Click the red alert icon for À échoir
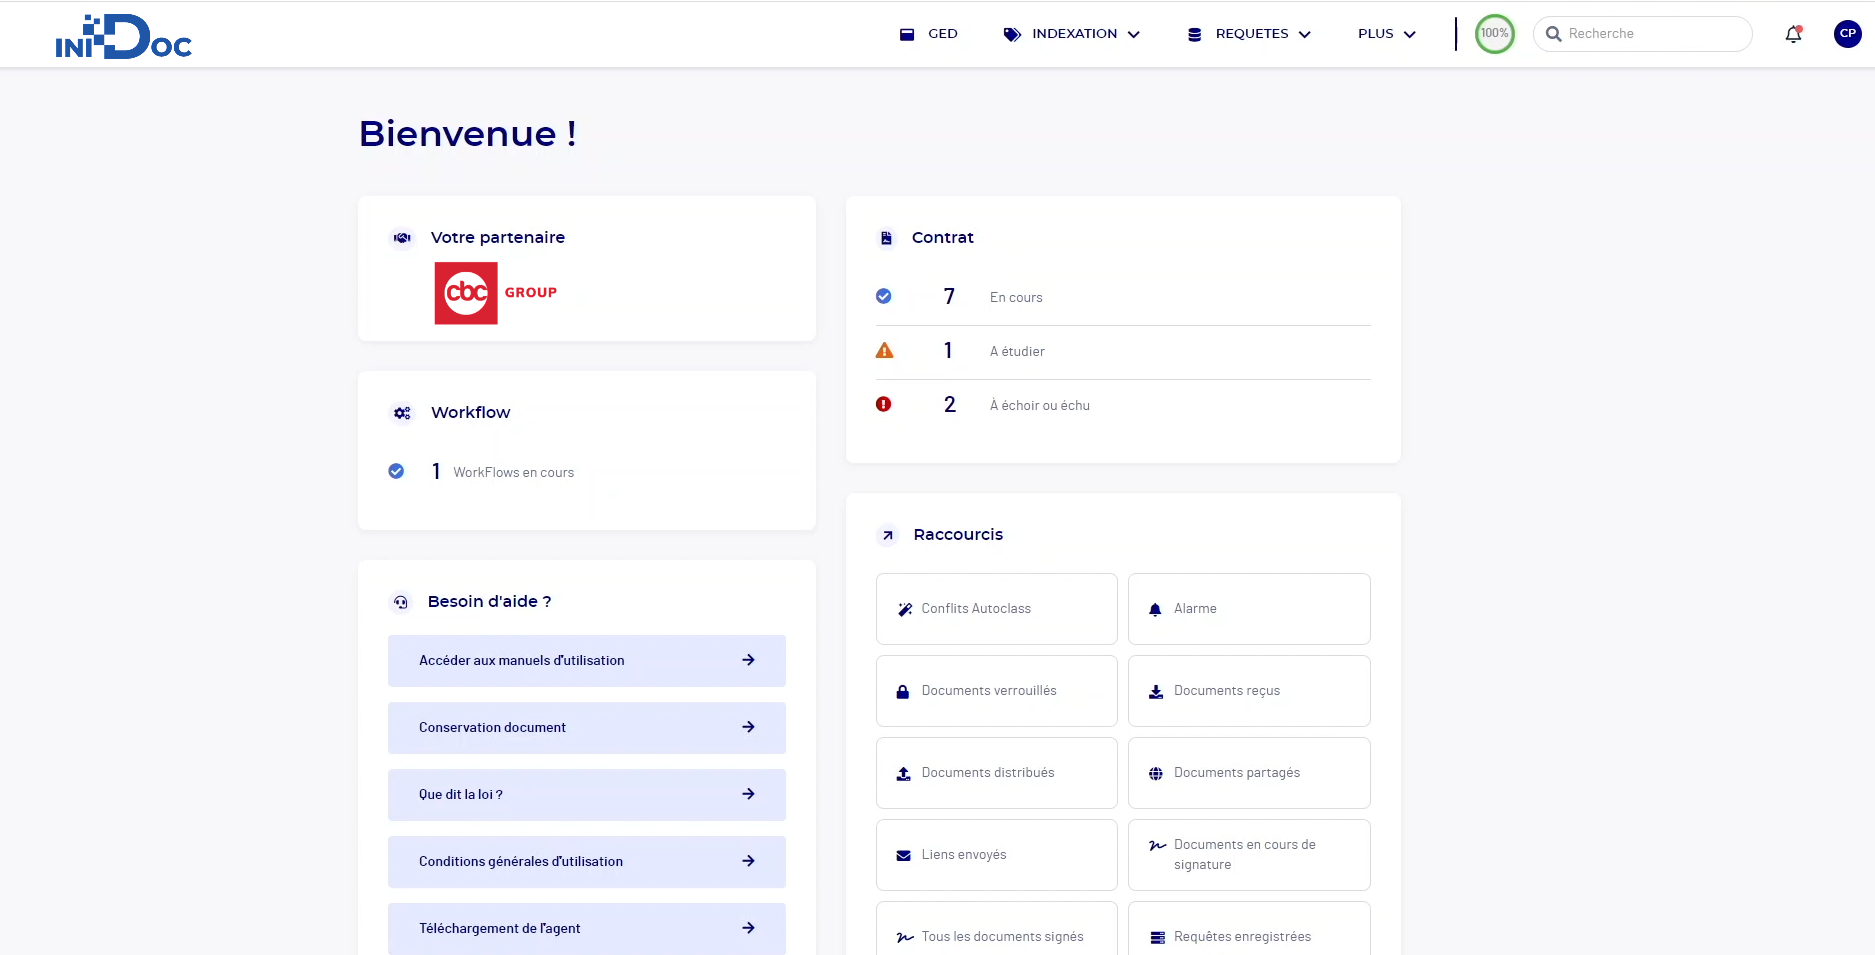 [x=884, y=405]
